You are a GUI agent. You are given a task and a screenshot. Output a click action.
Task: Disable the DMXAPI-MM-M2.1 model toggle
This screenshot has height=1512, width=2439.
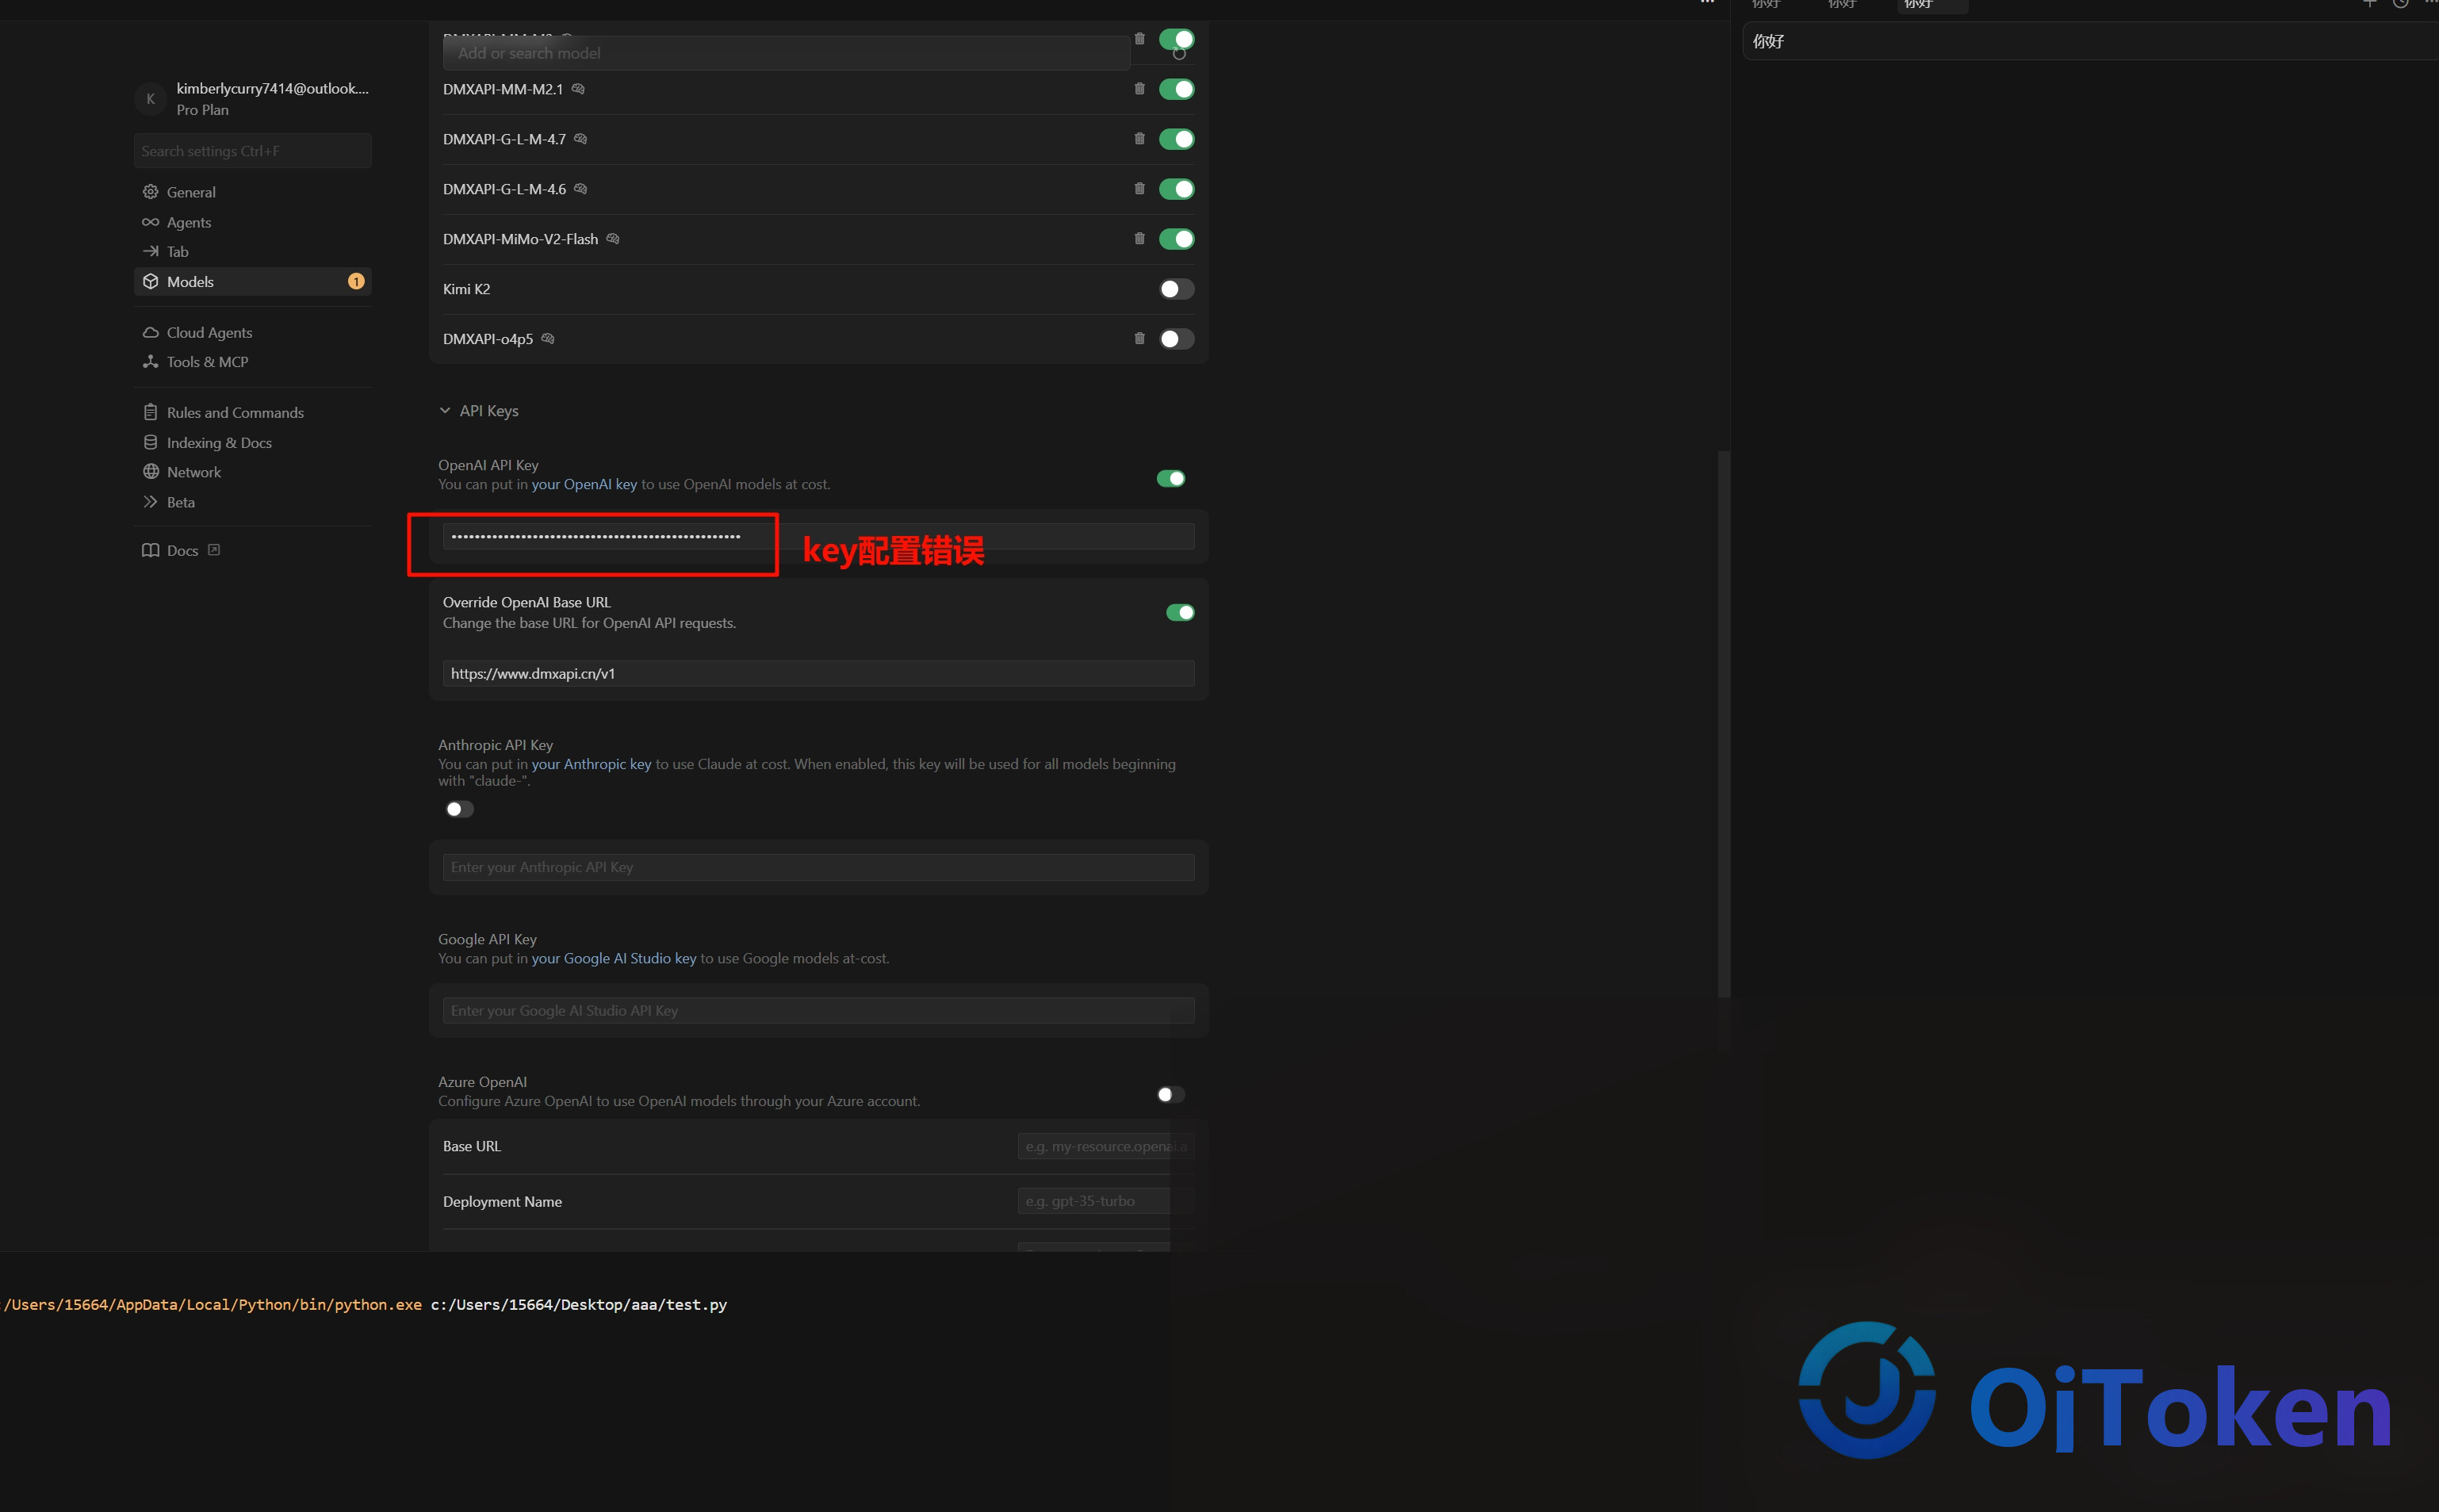1177,89
